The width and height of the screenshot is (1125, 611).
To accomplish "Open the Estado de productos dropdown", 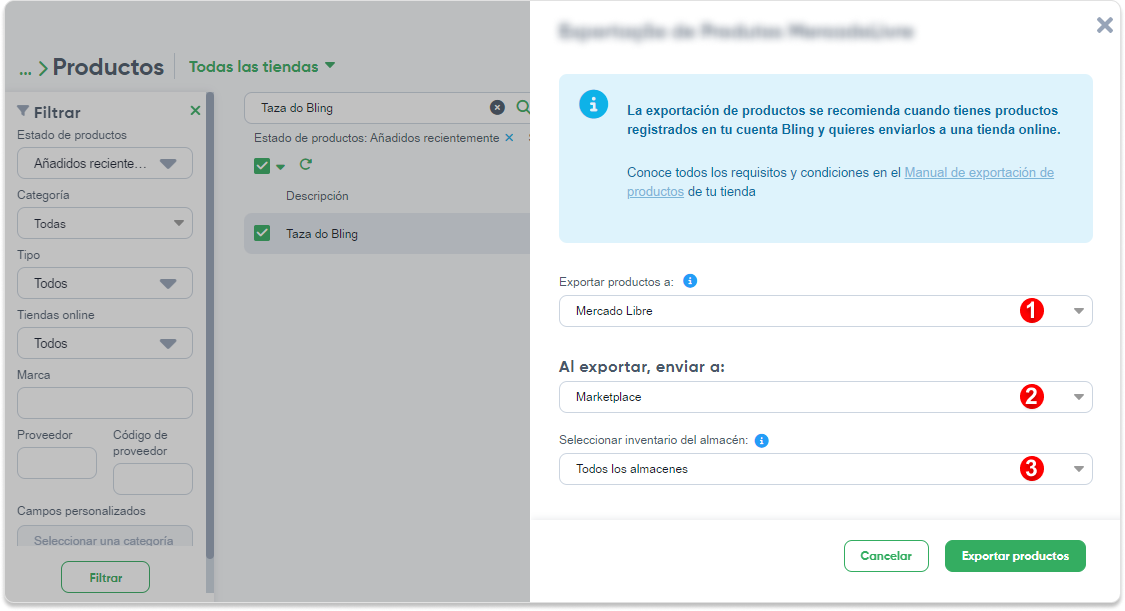I will [105, 164].
